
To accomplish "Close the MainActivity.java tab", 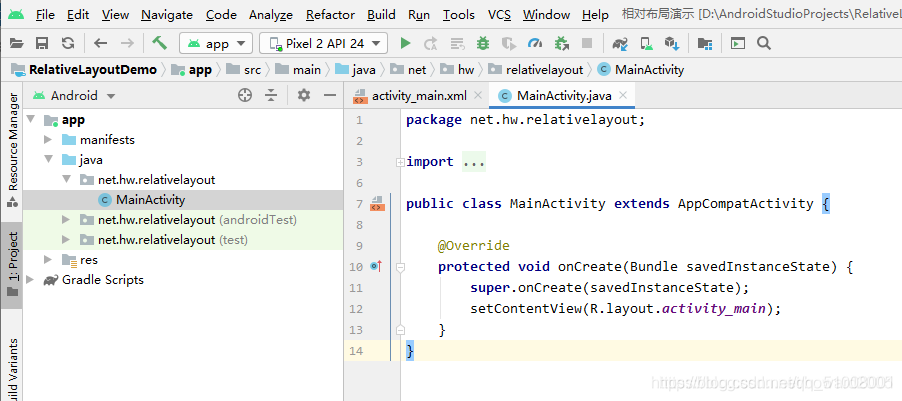I will 622,96.
